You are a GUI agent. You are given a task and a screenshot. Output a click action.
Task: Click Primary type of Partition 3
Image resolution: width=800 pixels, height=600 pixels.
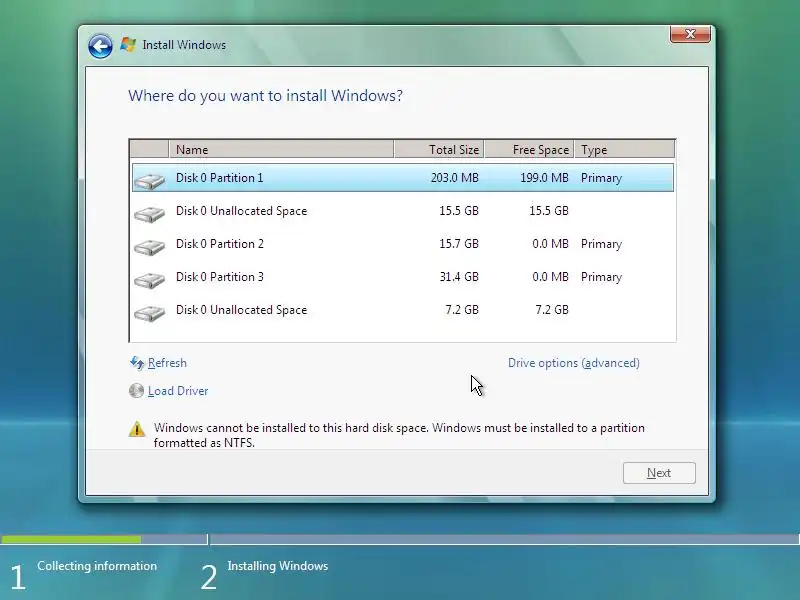click(602, 278)
